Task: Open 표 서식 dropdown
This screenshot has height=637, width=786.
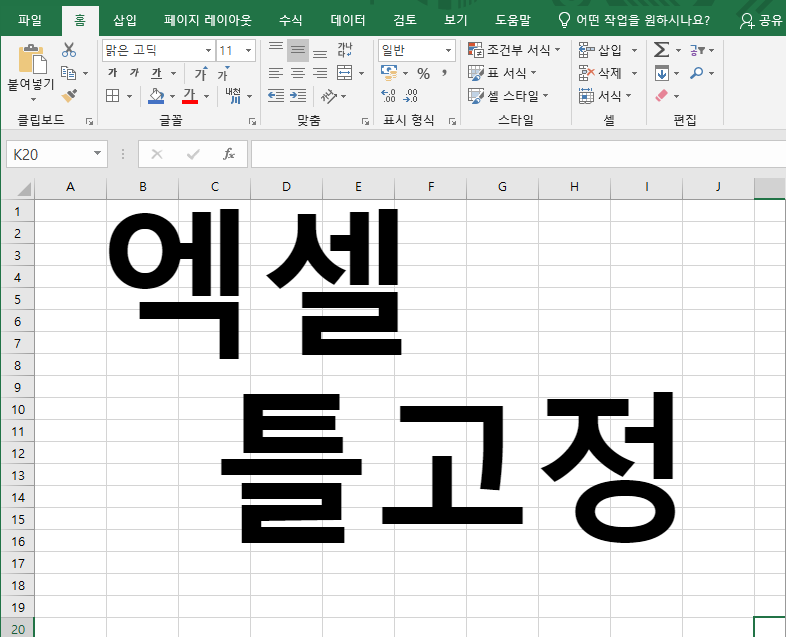Action: click(x=502, y=73)
